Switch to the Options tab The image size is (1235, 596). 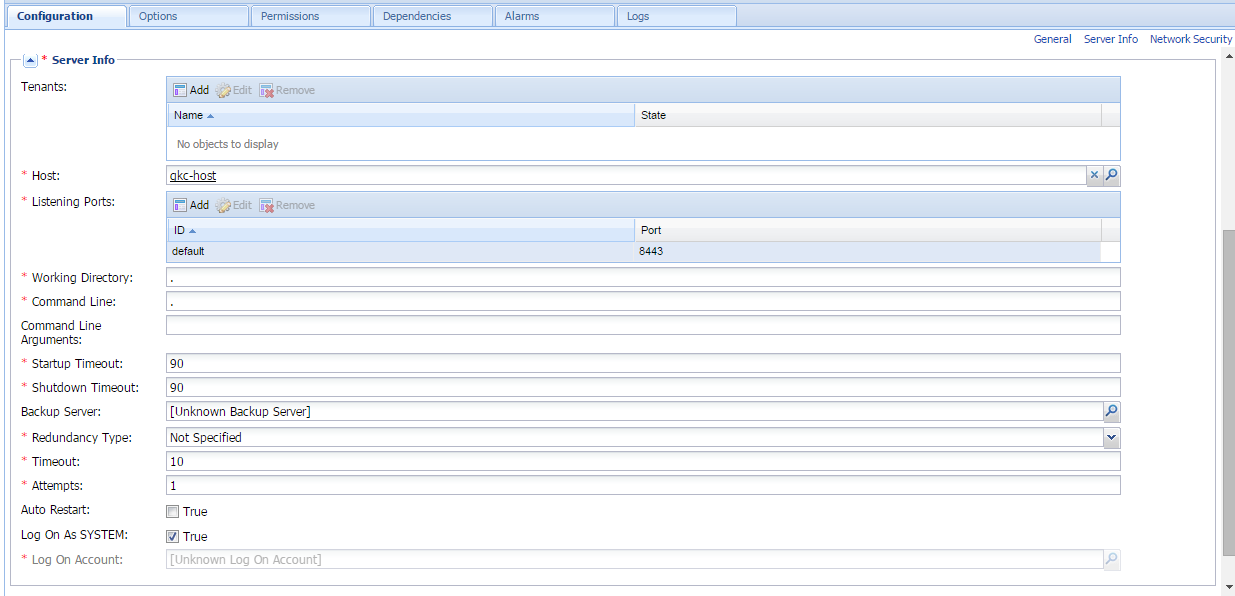pyautogui.click(x=188, y=16)
